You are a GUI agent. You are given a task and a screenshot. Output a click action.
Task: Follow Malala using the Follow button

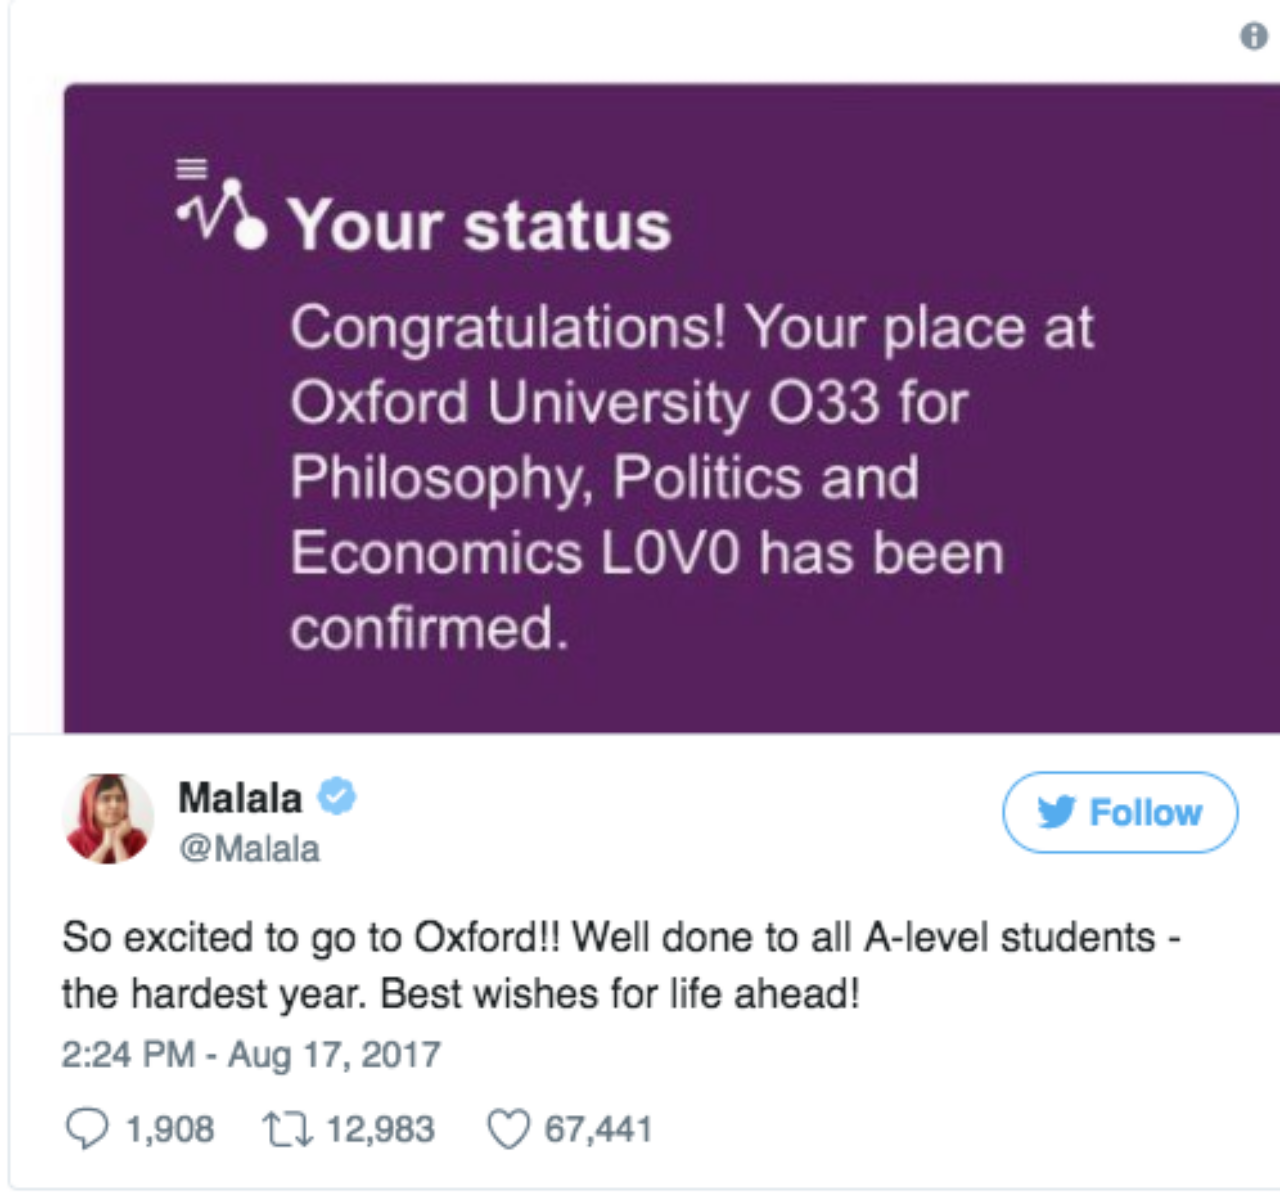point(1119,812)
